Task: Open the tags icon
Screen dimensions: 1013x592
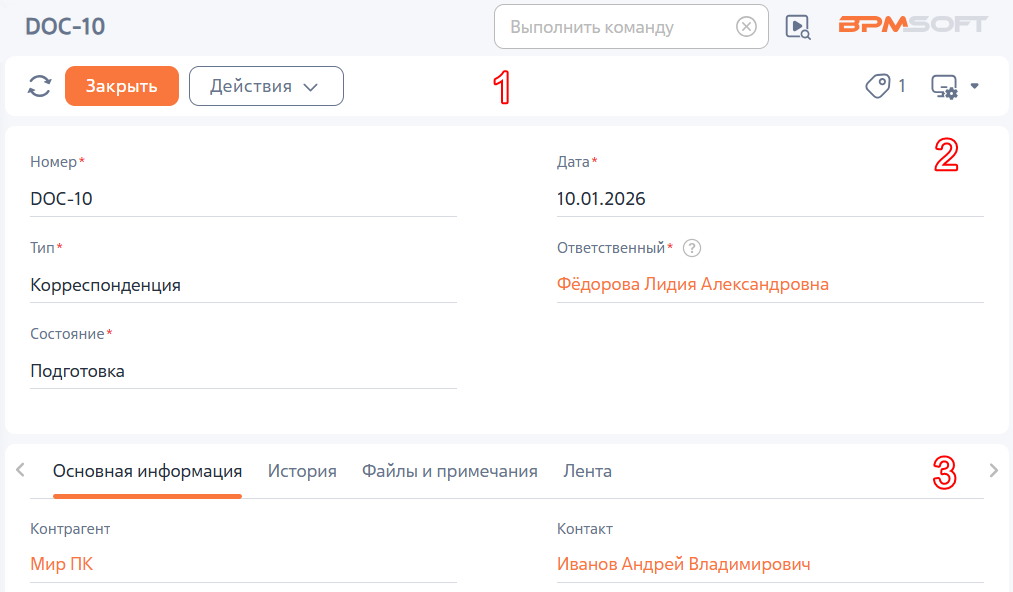Action: [x=877, y=86]
